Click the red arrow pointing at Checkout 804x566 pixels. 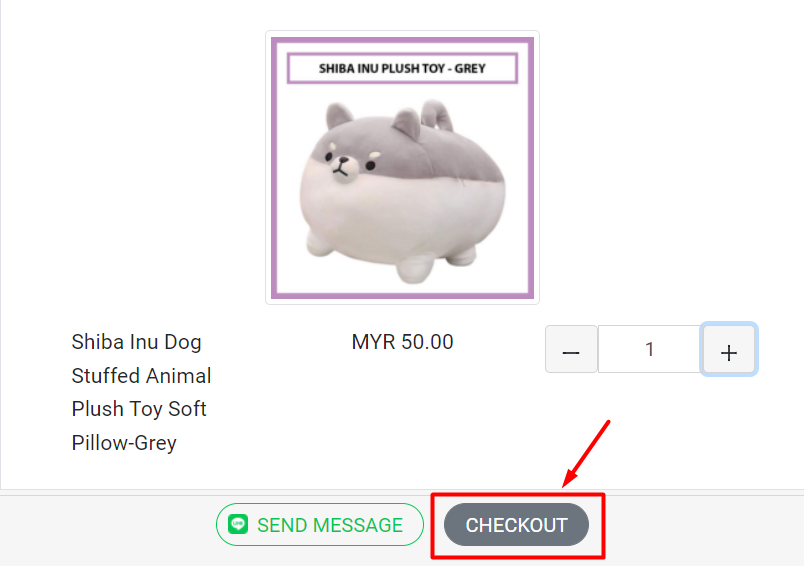click(x=586, y=454)
